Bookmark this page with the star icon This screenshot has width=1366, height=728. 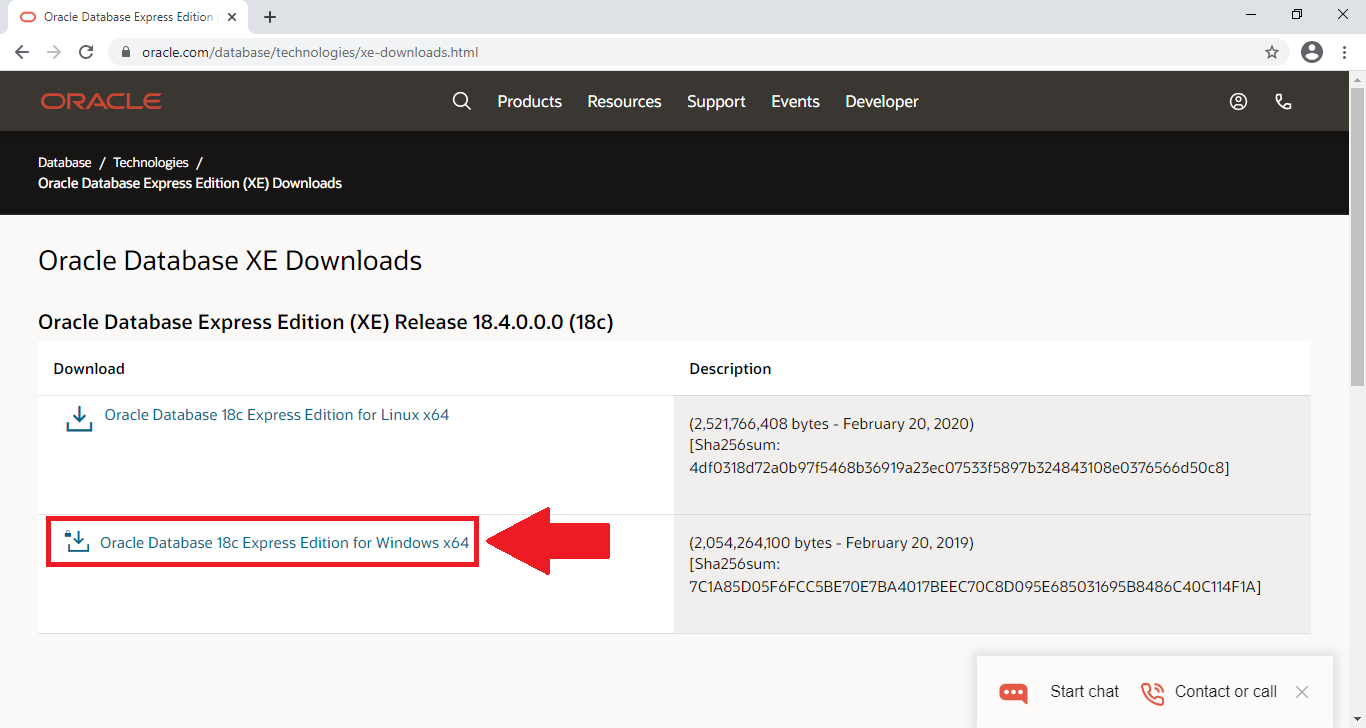(1272, 52)
